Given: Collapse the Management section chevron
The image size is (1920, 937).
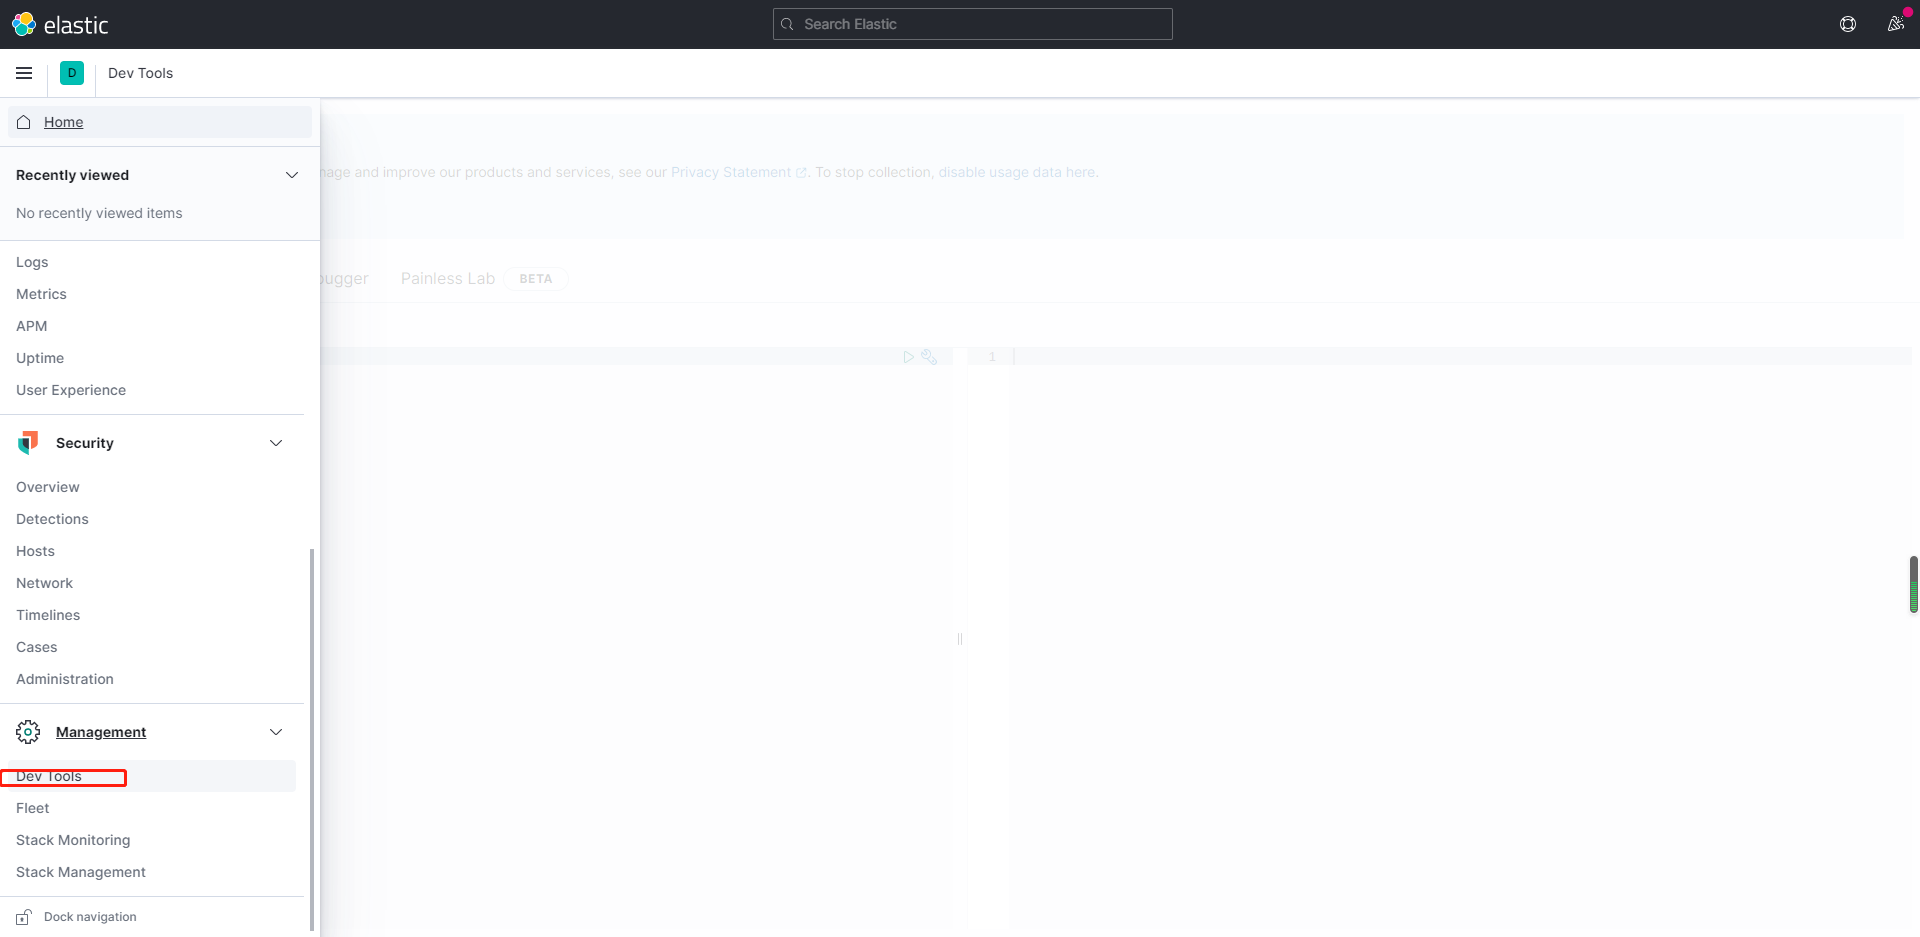Looking at the screenshot, I should point(276,732).
